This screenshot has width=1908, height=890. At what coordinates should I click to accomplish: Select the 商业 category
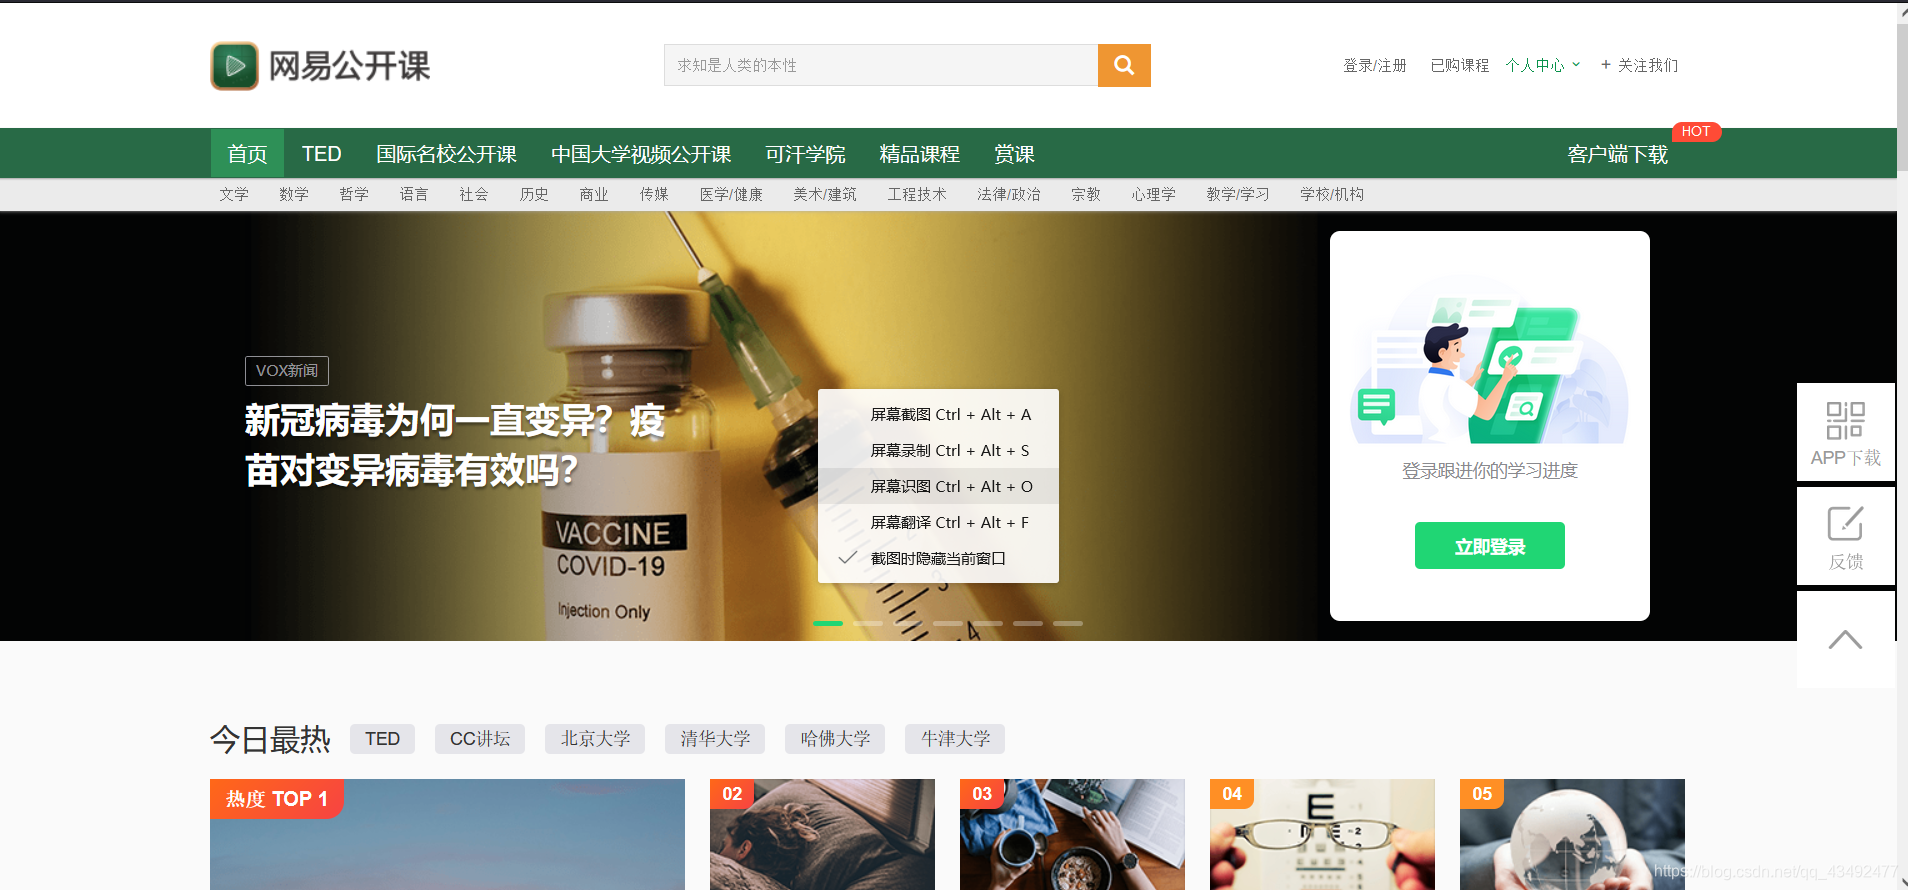click(594, 194)
